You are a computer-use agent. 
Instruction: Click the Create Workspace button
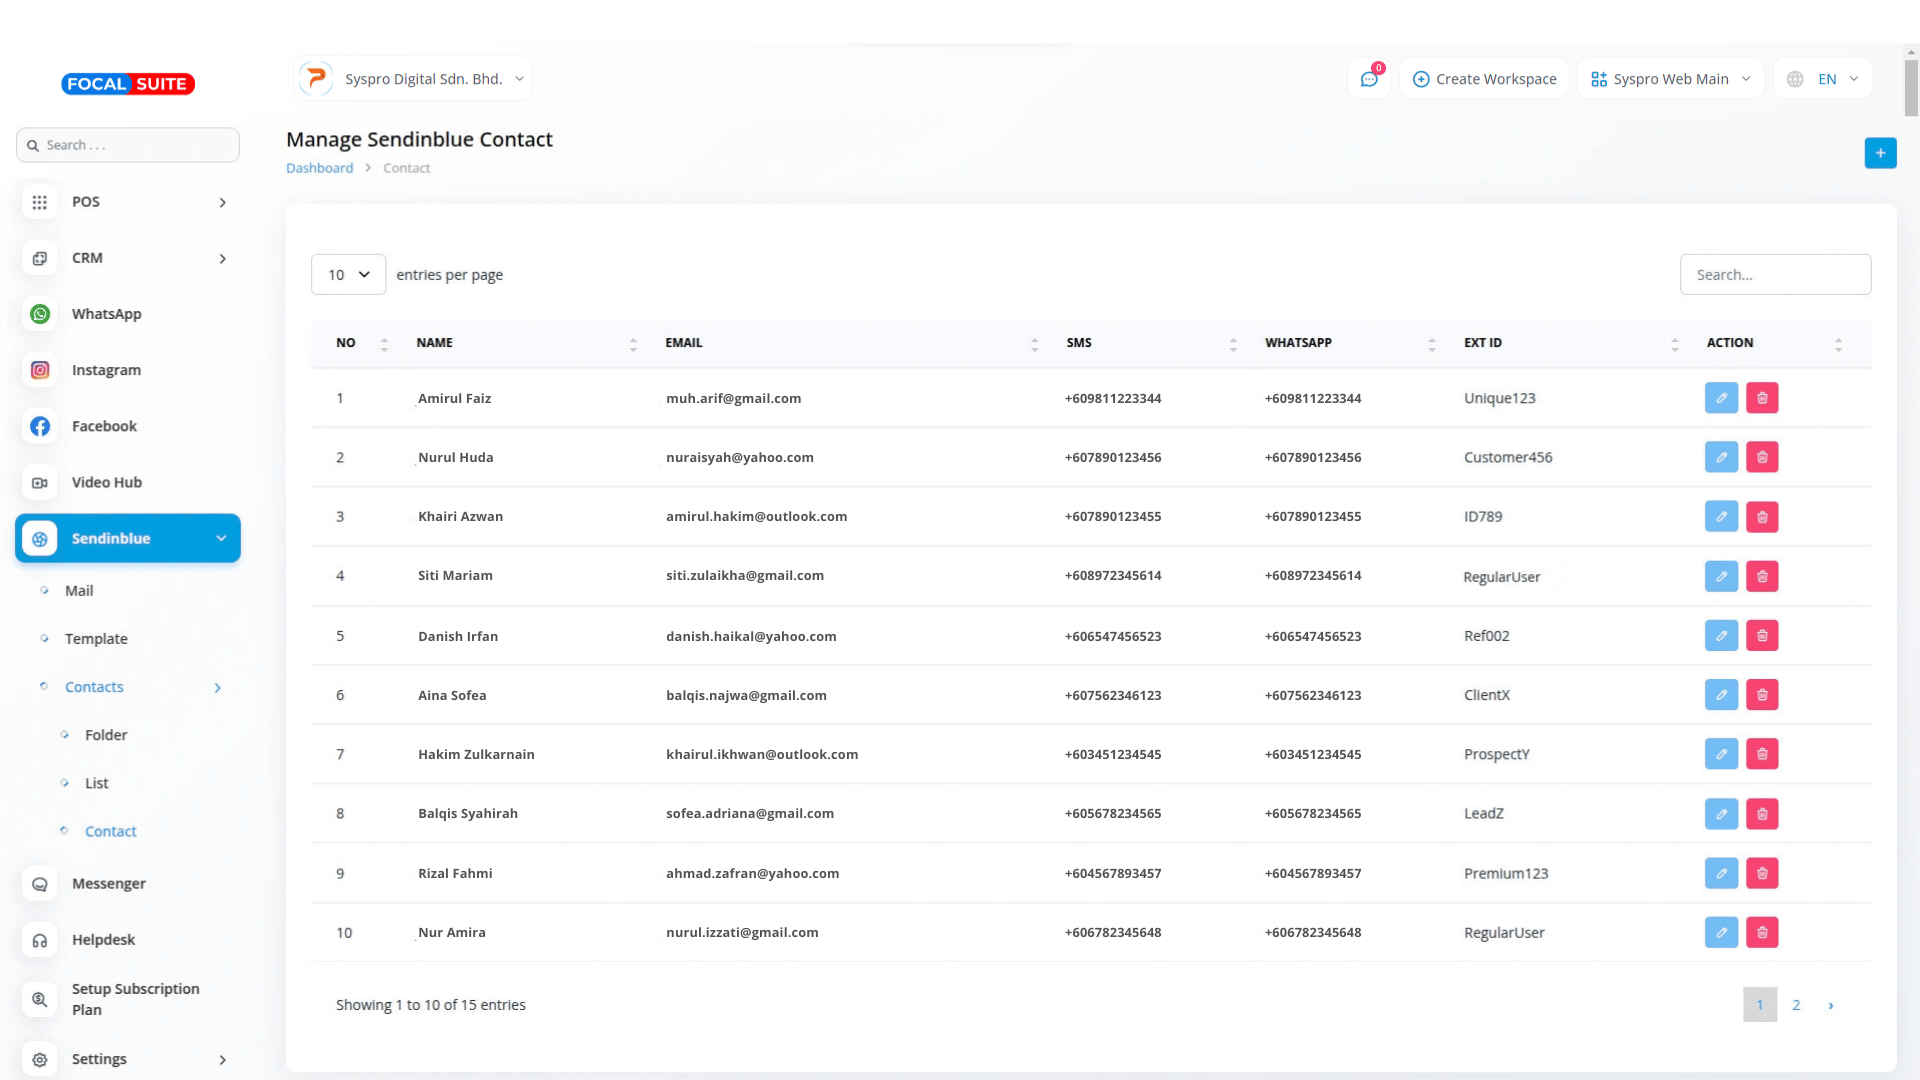pyautogui.click(x=1485, y=79)
